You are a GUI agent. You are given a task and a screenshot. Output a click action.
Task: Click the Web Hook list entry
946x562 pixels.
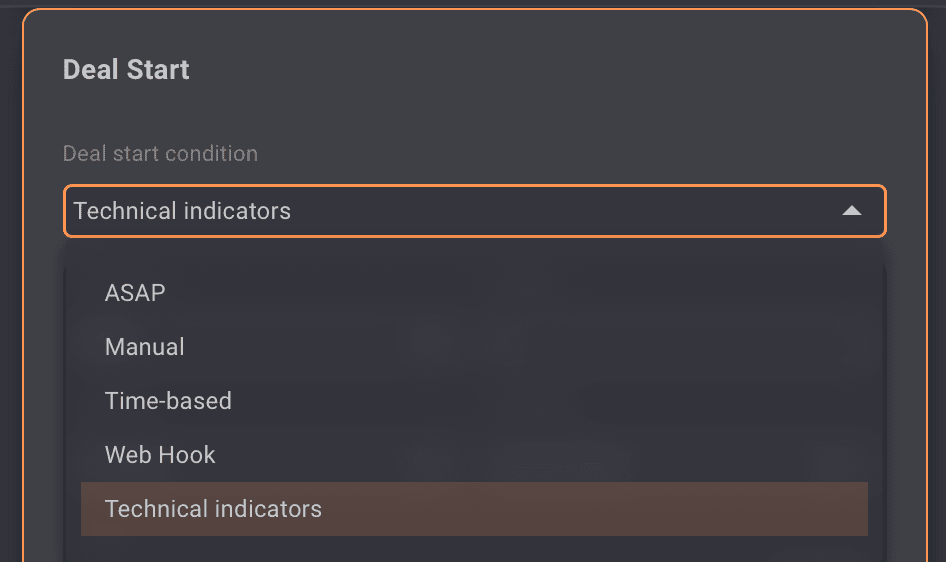(160, 455)
